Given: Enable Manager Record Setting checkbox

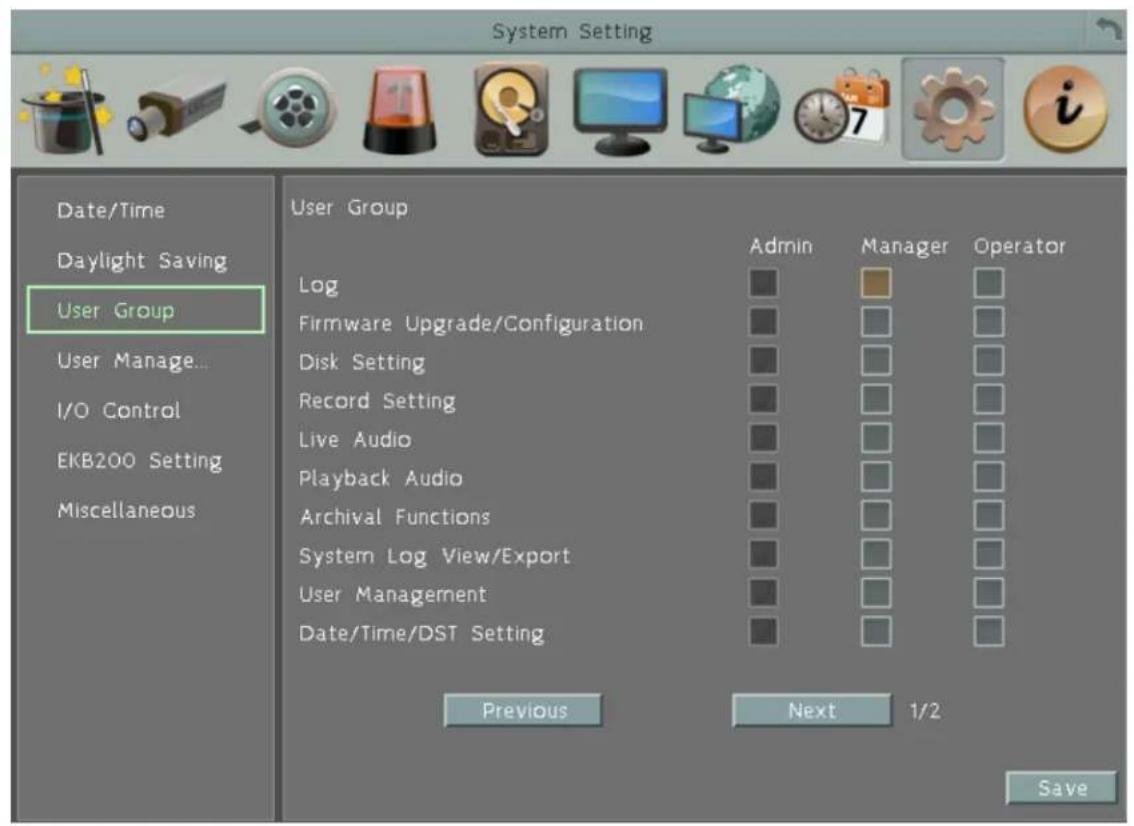Looking at the screenshot, I should (x=876, y=399).
